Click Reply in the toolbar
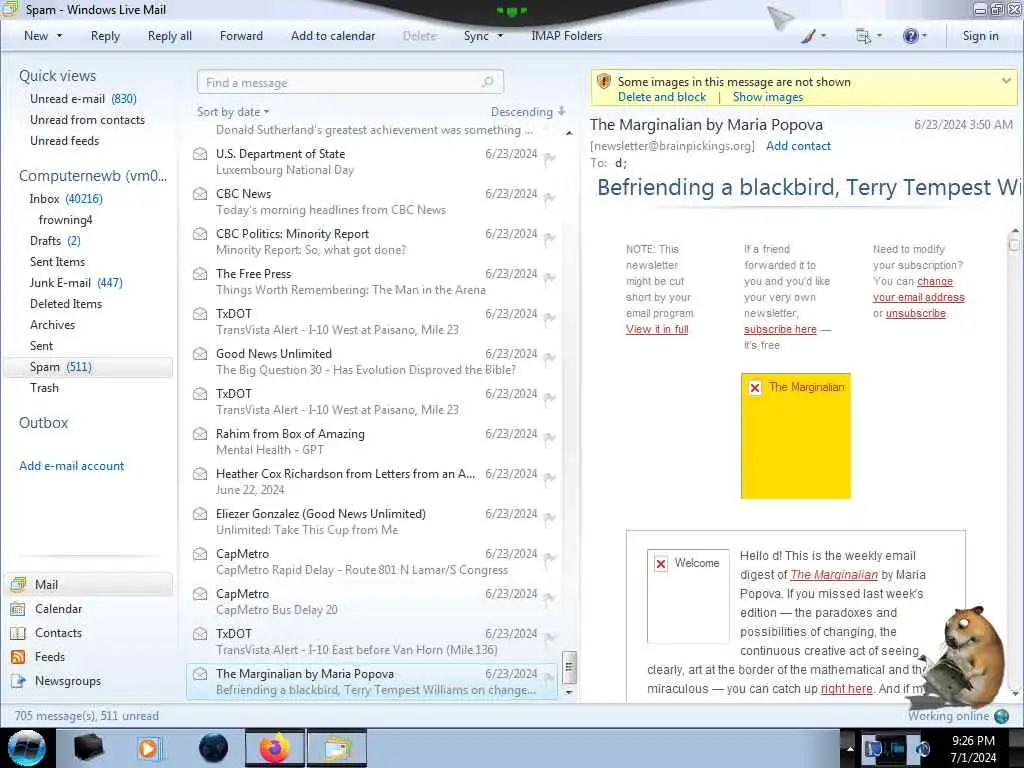The image size is (1024, 768). tap(105, 36)
